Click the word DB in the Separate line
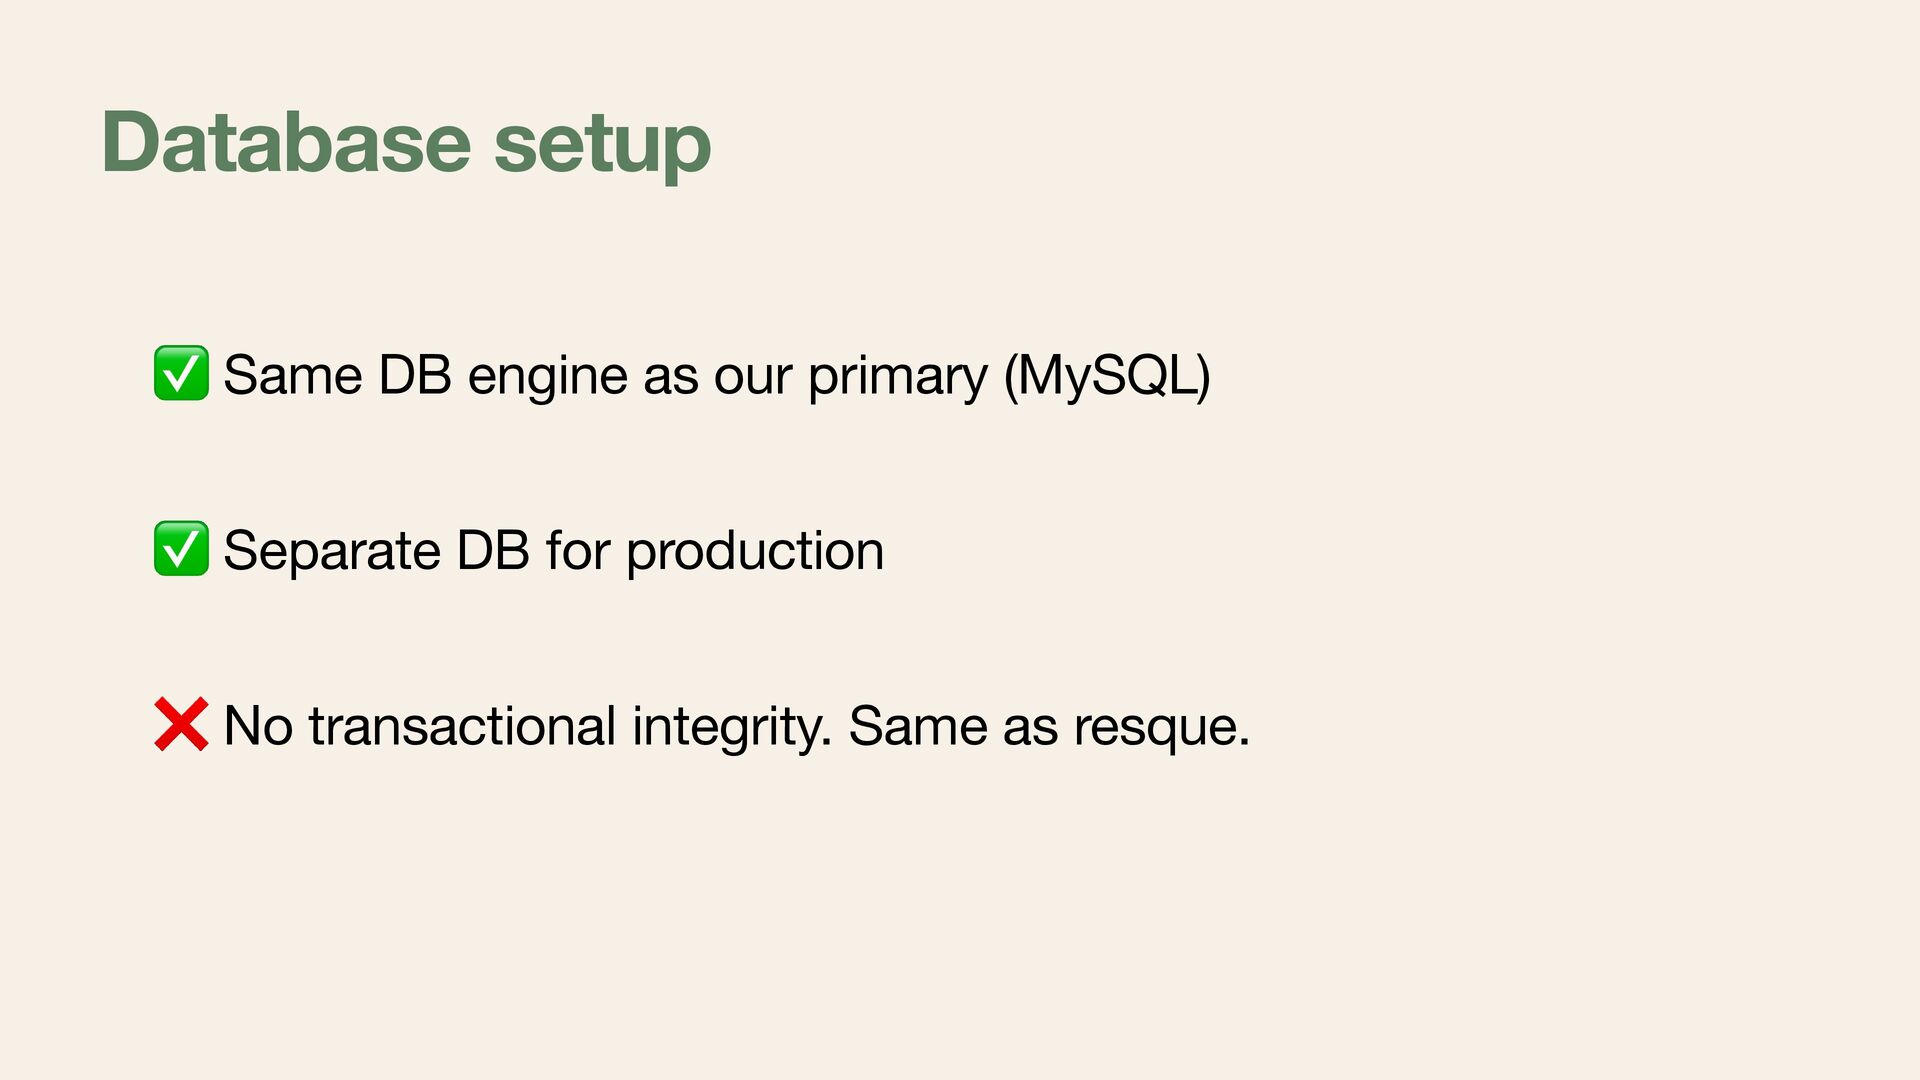 point(493,551)
